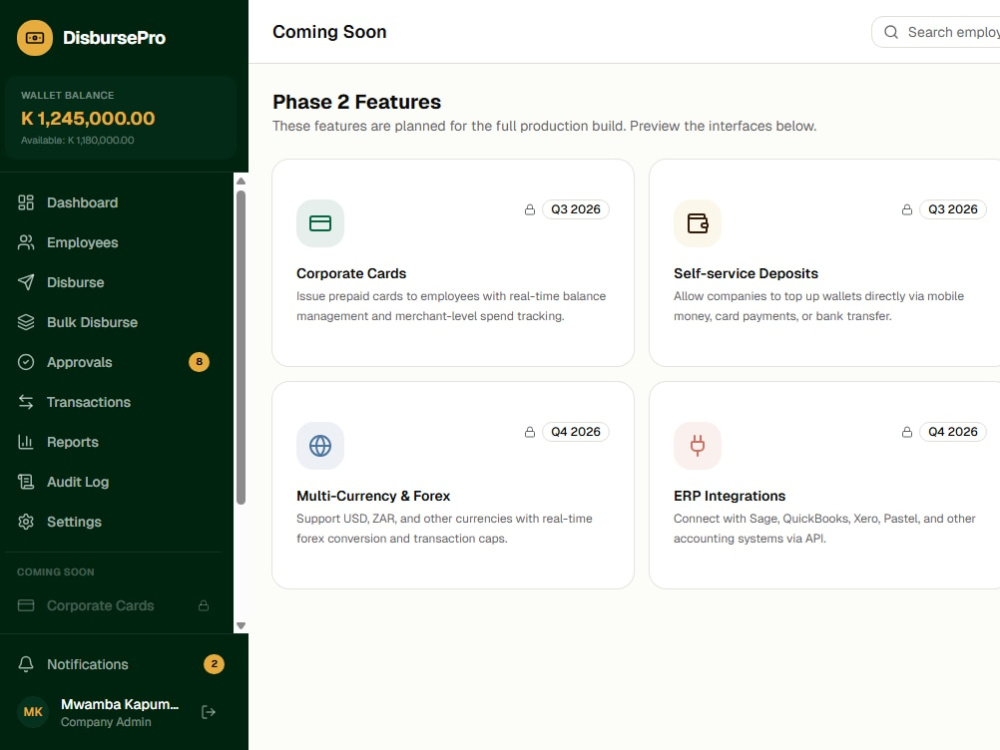This screenshot has width=1000, height=750.
Task: Click the Q4 2026 badge on ERP Integrations
Action: (952, 432)
